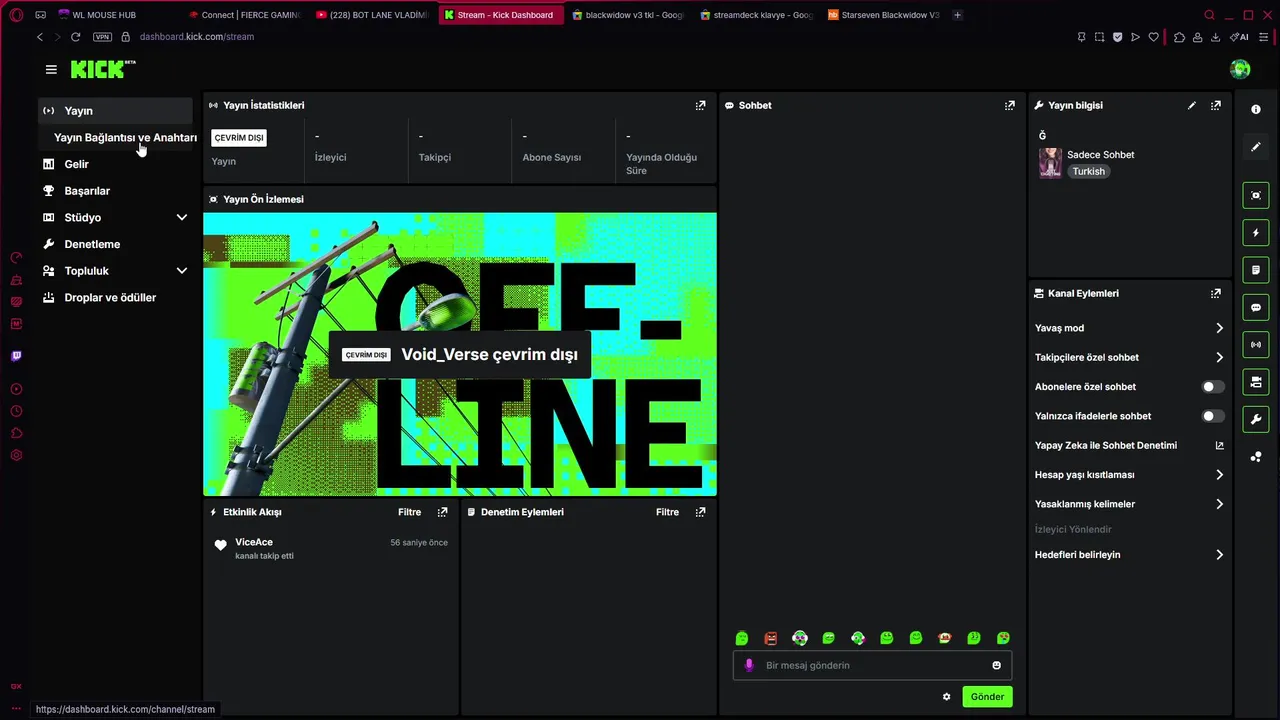Open Yasaklanmış kelimeler arrow

(1219, 504)
